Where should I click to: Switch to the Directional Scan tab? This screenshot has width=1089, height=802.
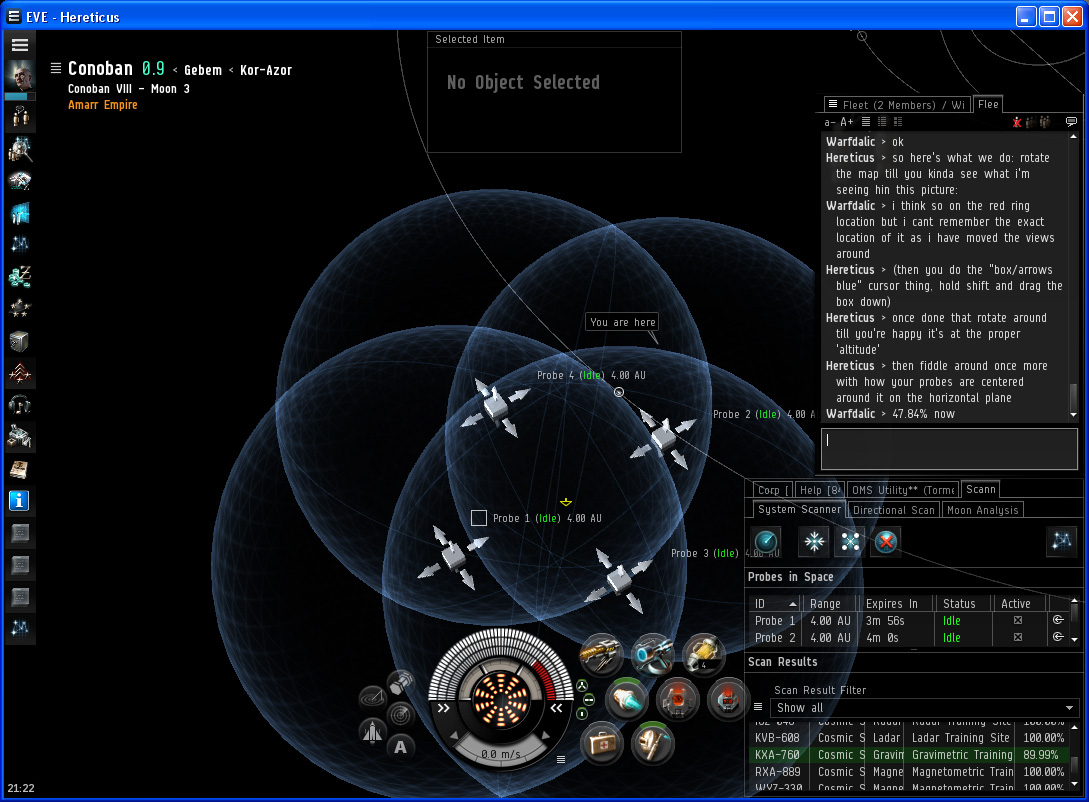click(893, 510)
